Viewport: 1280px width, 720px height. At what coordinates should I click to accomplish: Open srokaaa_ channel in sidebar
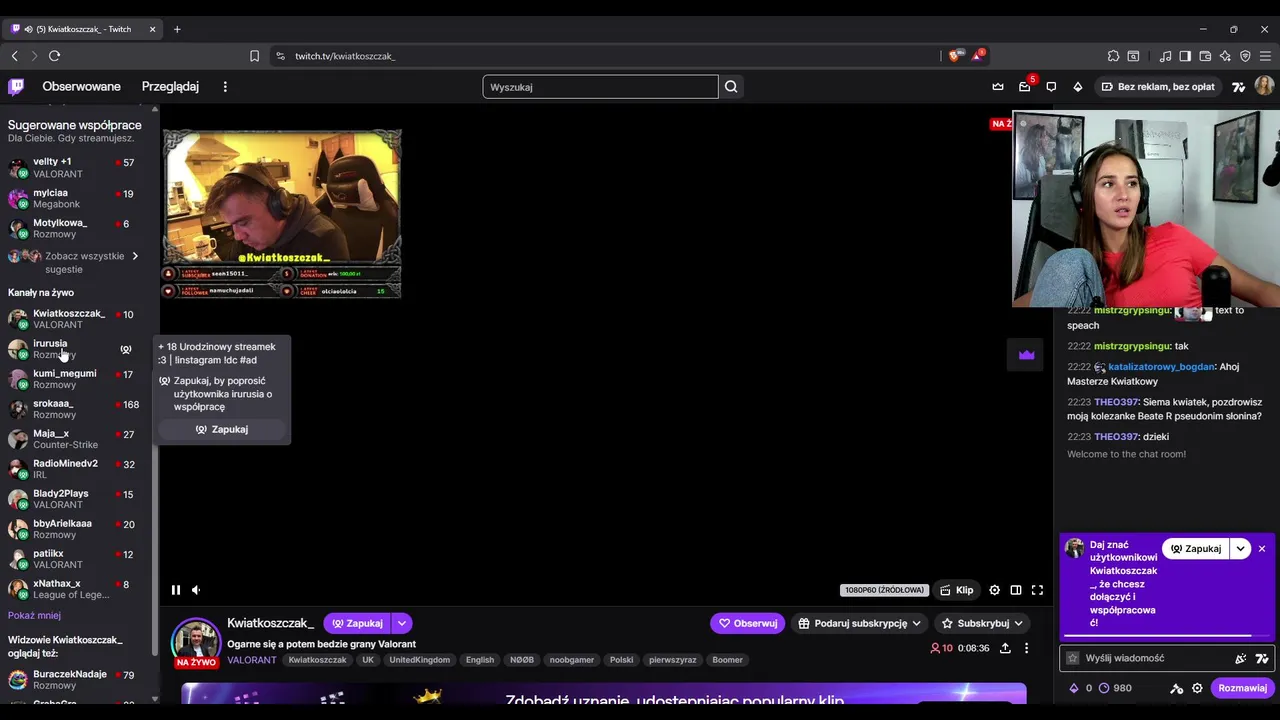point(76,409)
